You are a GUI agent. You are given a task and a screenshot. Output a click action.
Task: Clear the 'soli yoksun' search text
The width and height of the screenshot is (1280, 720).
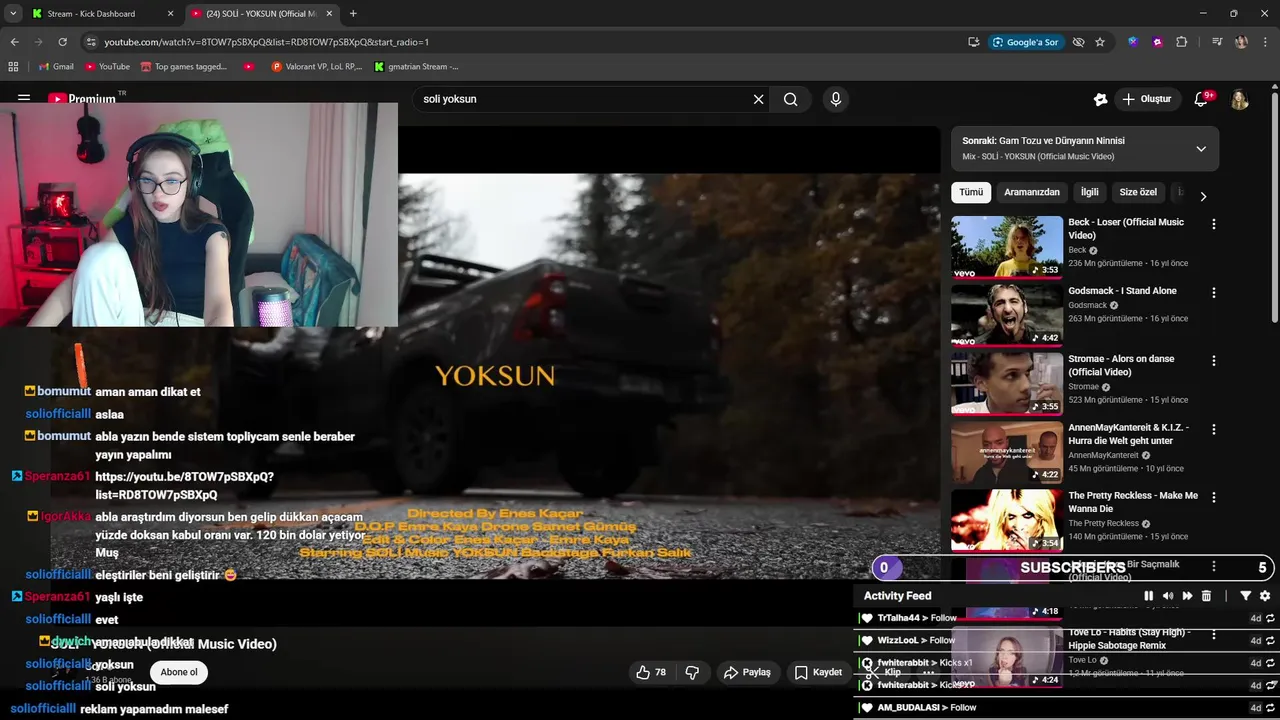click(758, 99)
